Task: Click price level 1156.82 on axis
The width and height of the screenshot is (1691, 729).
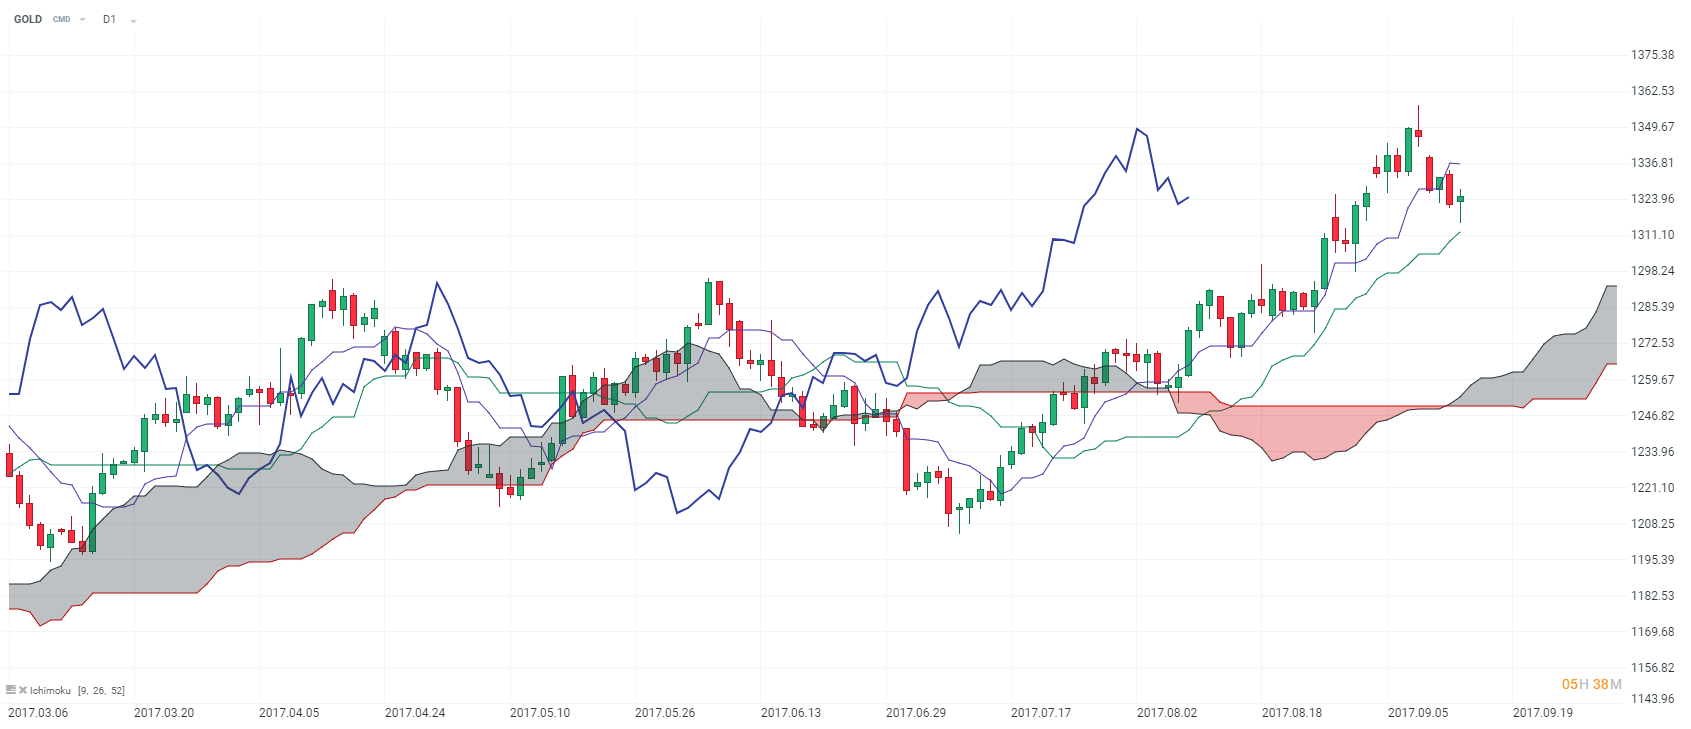Action: tap(1652, 668)
